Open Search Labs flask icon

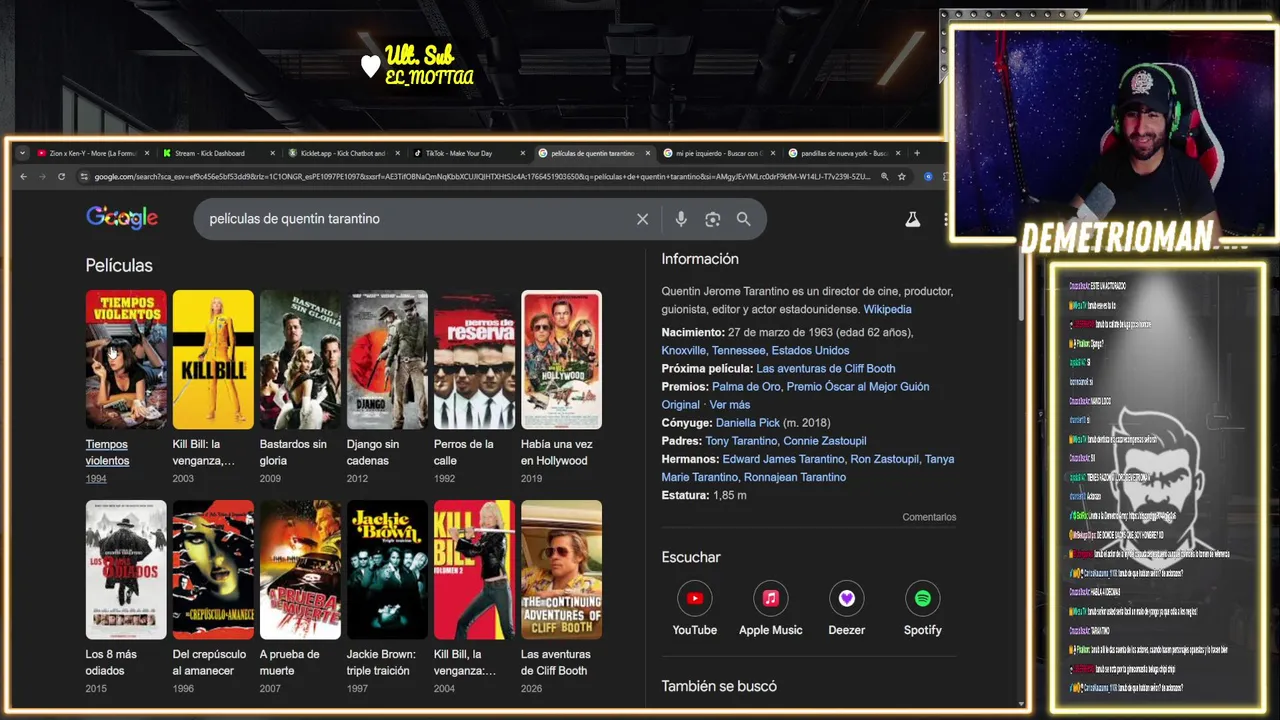[x=912, y=219]
